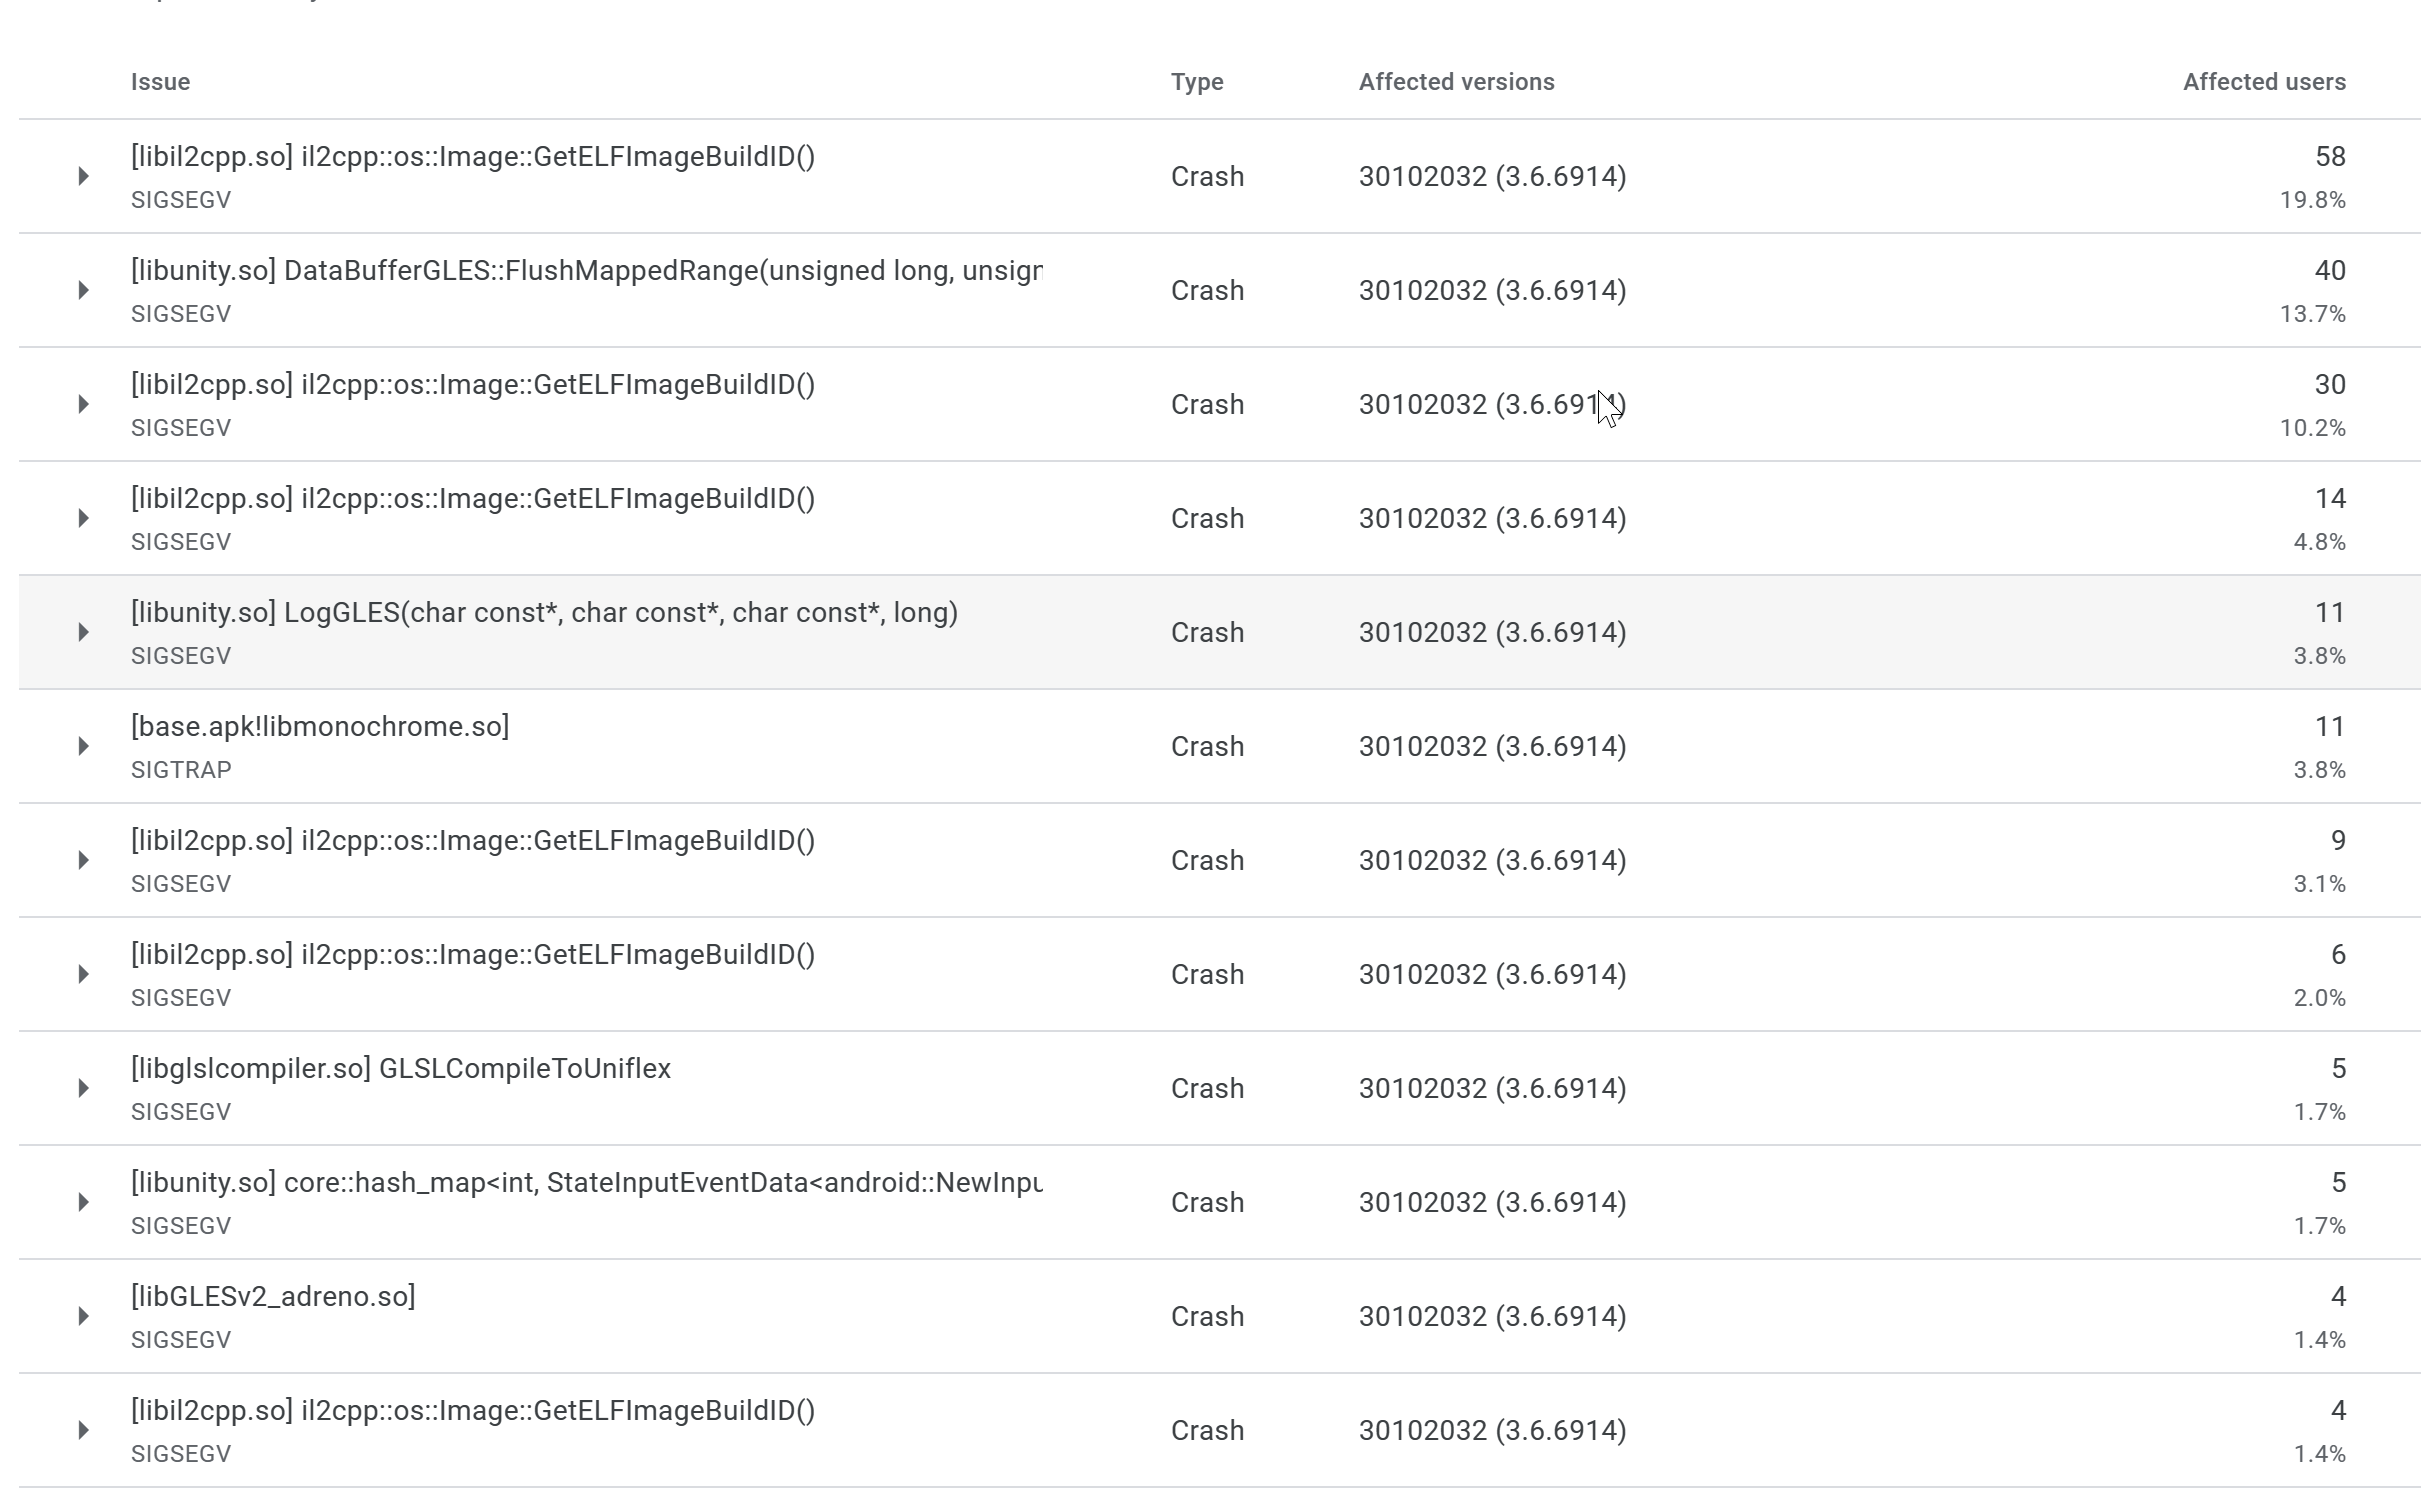Expand the LogGLES crash row
This screenshot has height=1503, width=2421.
[x=83, y=632]
